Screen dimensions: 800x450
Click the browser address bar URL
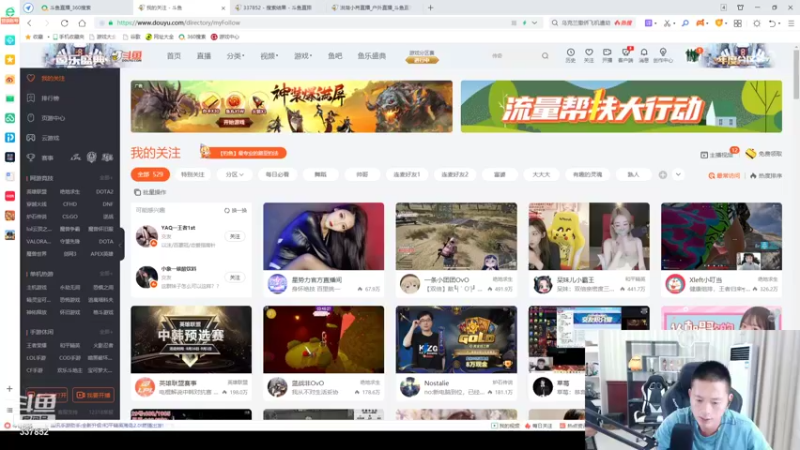[178, 23]
